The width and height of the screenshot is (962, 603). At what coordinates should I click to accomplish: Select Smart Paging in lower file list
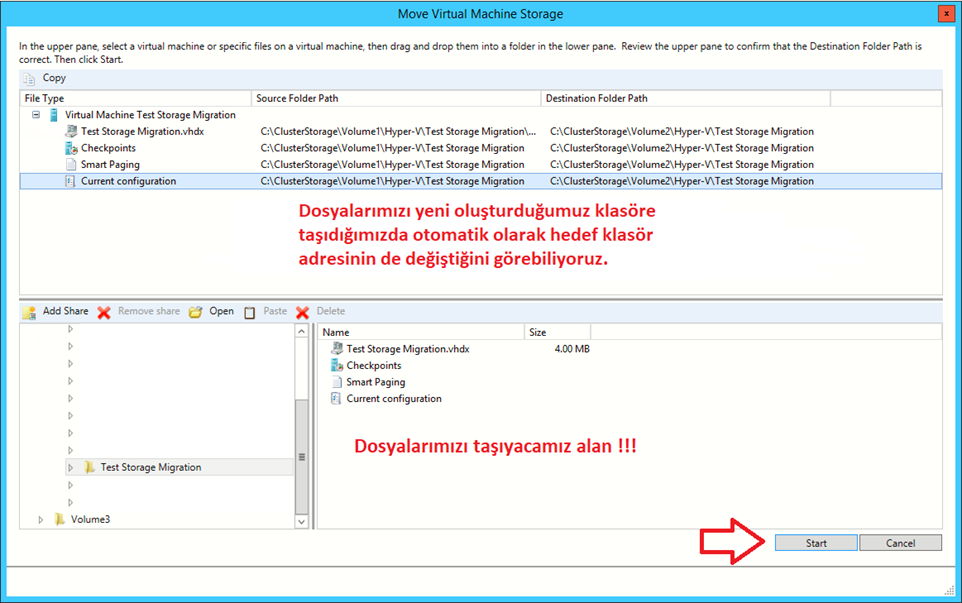(x=375, y=382)
